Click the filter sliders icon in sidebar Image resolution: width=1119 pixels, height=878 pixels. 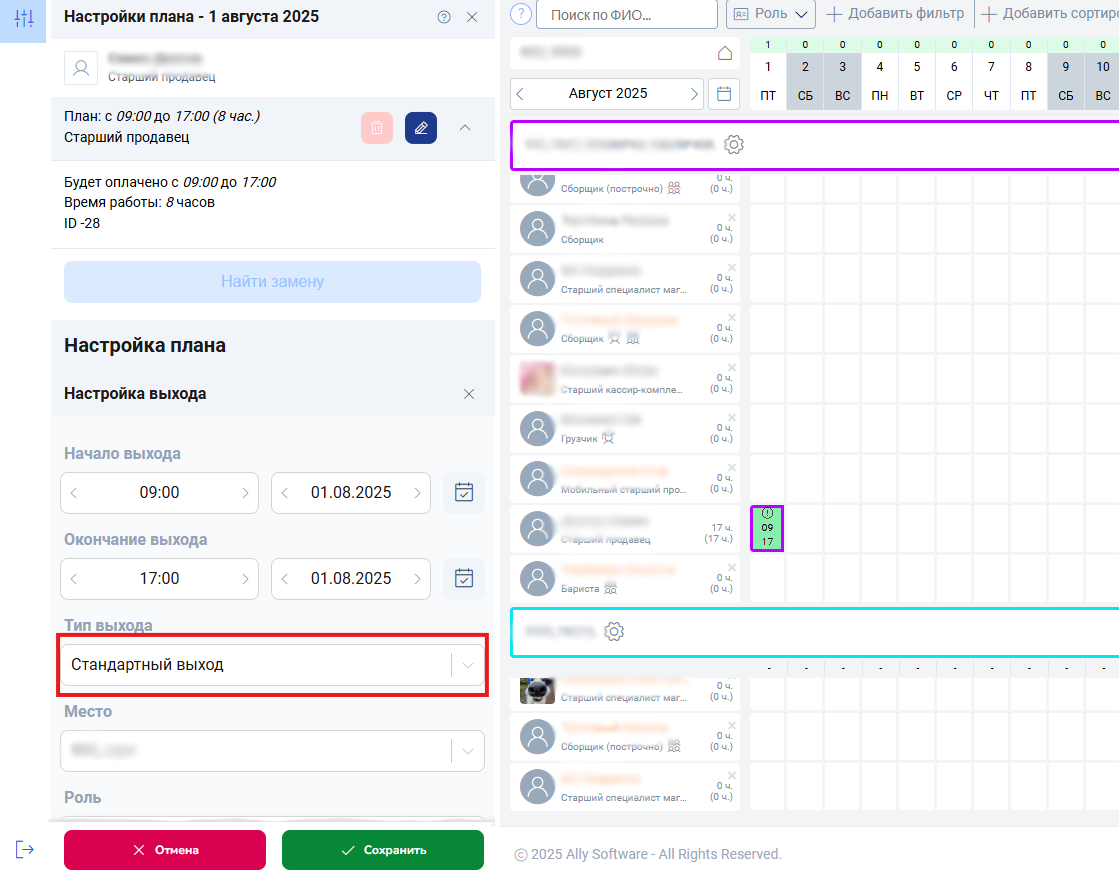[x=24, y=19]
